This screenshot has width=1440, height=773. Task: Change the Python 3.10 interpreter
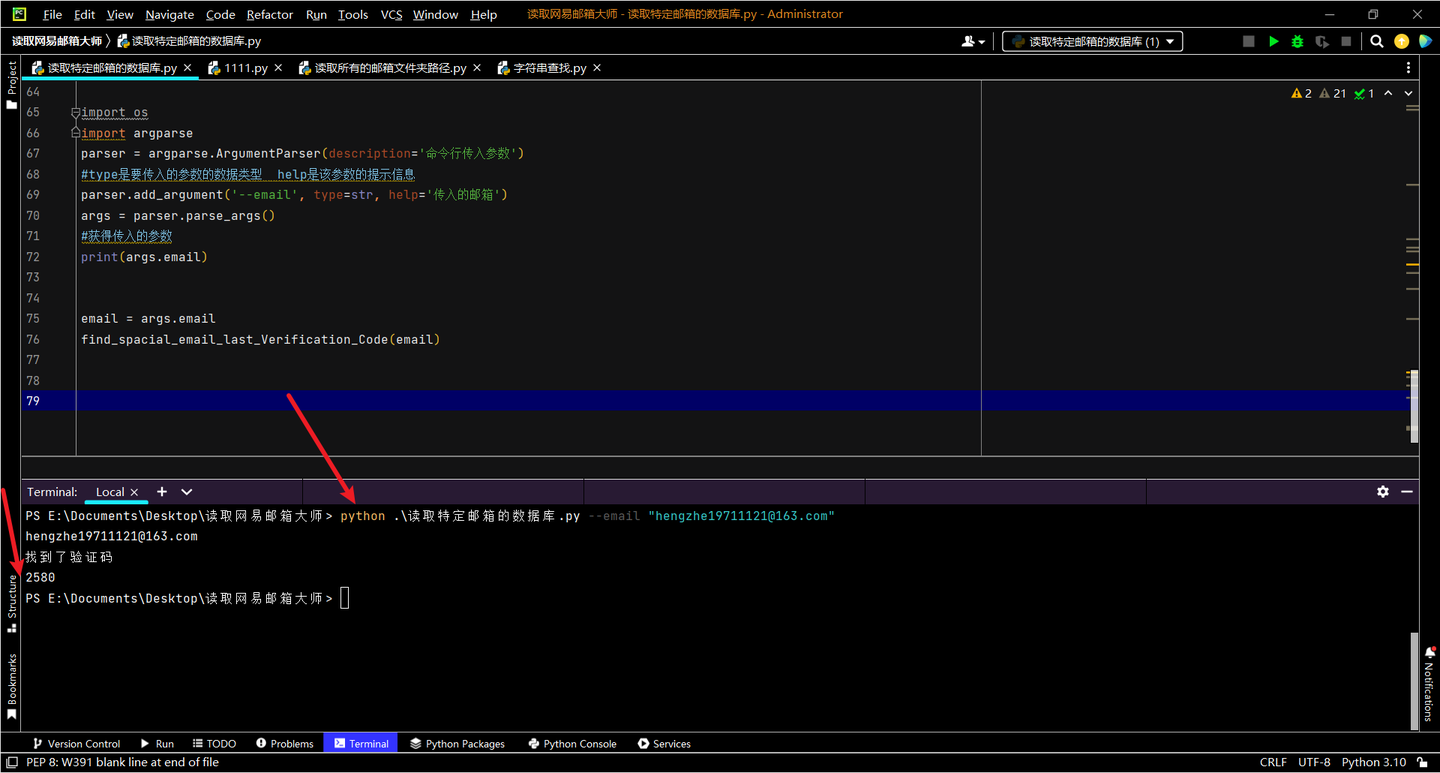coord(1374,762)
